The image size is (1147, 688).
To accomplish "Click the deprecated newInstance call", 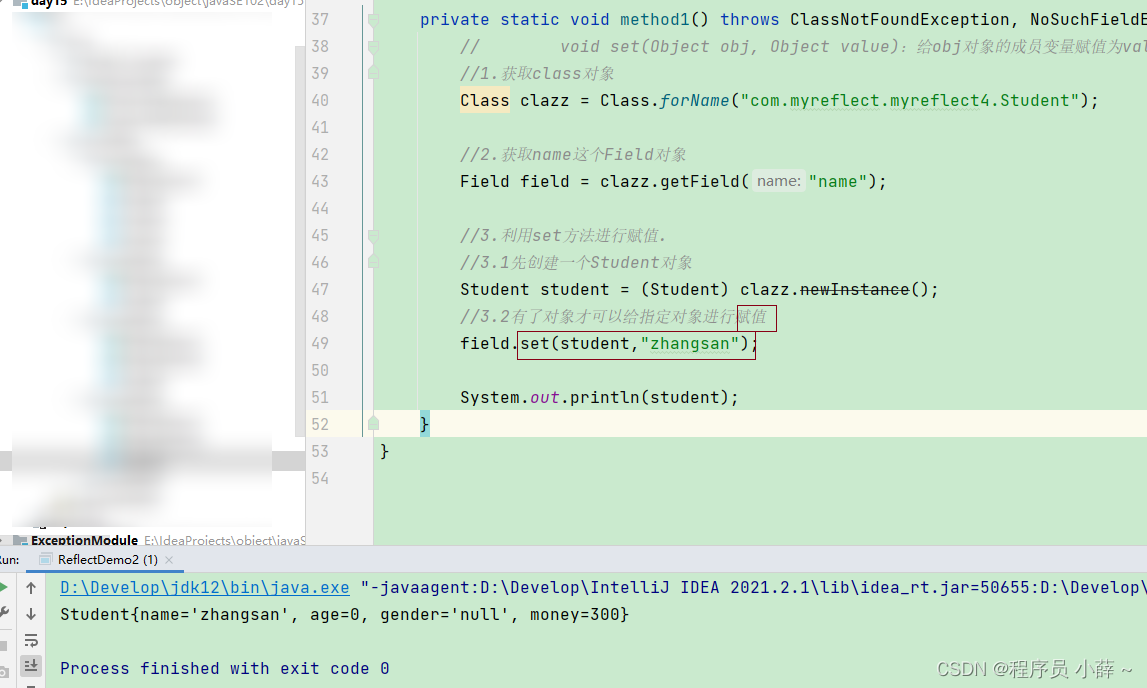I will point(854,290).
